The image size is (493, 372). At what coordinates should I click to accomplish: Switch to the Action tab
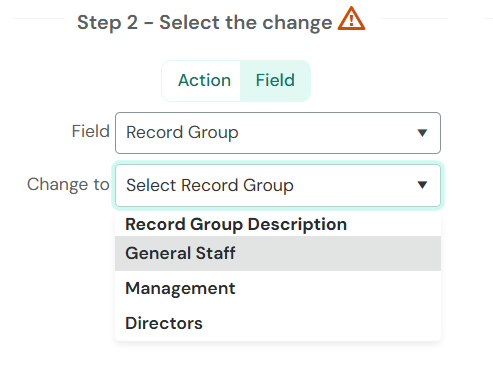click(204, 80)
